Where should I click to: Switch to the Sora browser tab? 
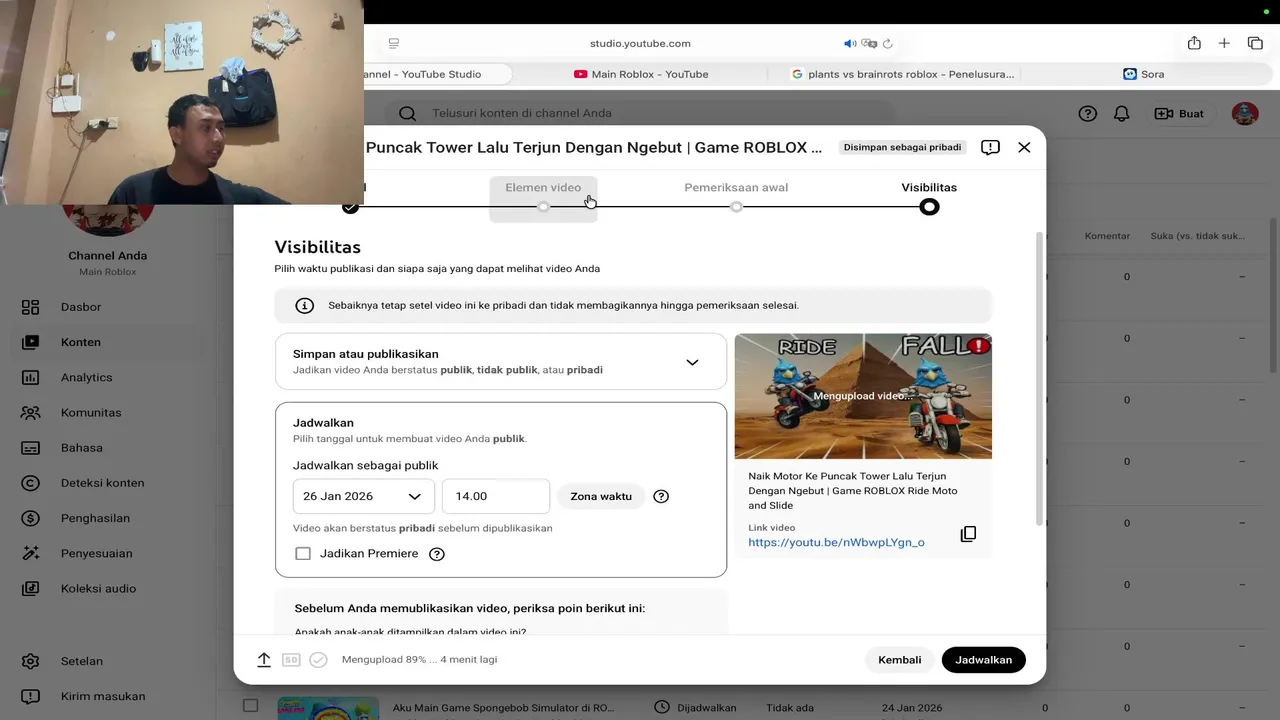[1143, 74]
